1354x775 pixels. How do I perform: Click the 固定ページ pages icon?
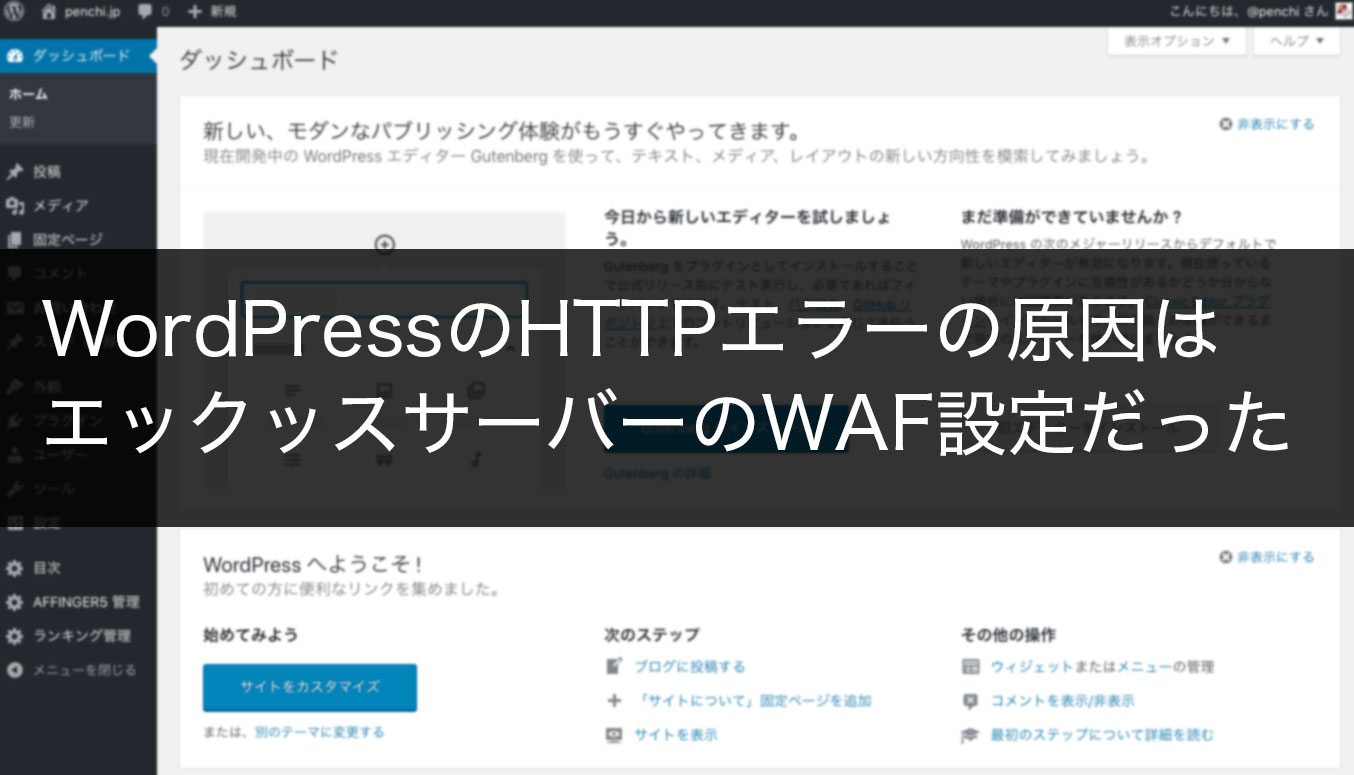tap(16, 240)
